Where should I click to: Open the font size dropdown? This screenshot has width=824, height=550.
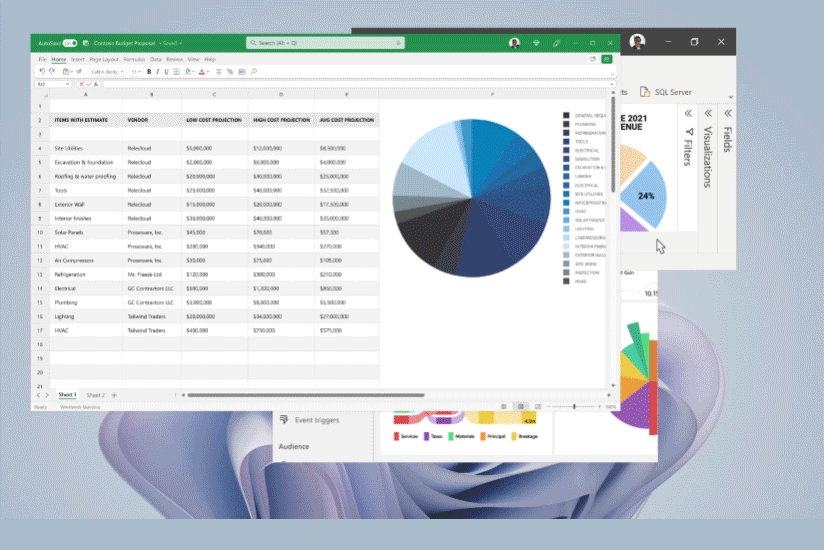pos(136,72)
